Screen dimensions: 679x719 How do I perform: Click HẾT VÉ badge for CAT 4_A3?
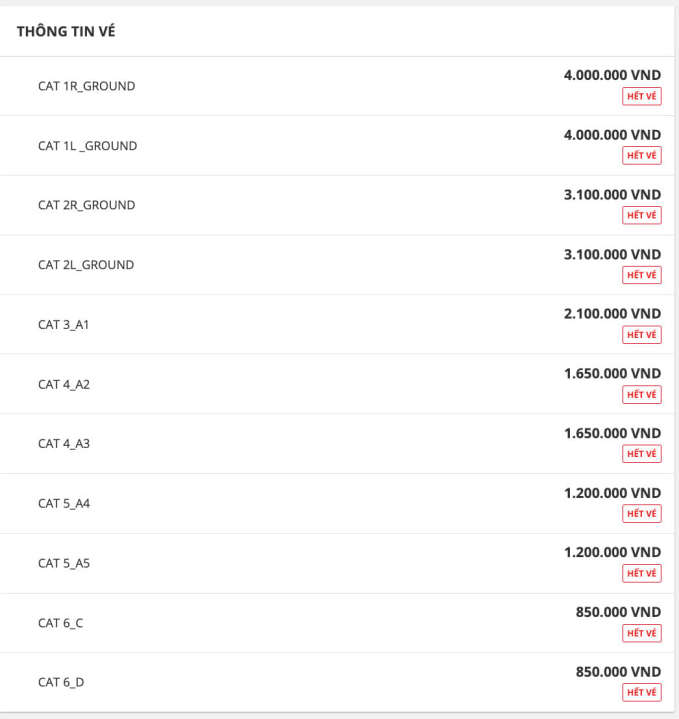click(x=641, y=454)
